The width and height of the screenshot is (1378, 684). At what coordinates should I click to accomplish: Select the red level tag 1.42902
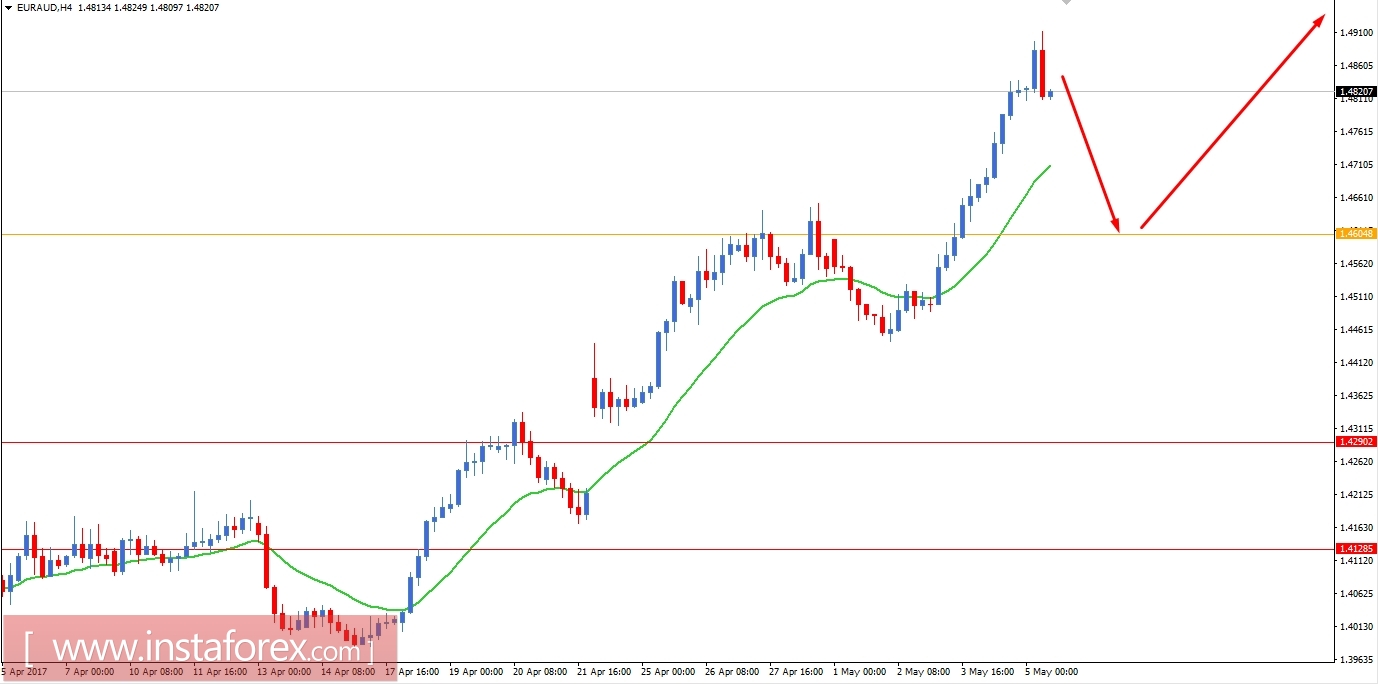(1357, 441)
